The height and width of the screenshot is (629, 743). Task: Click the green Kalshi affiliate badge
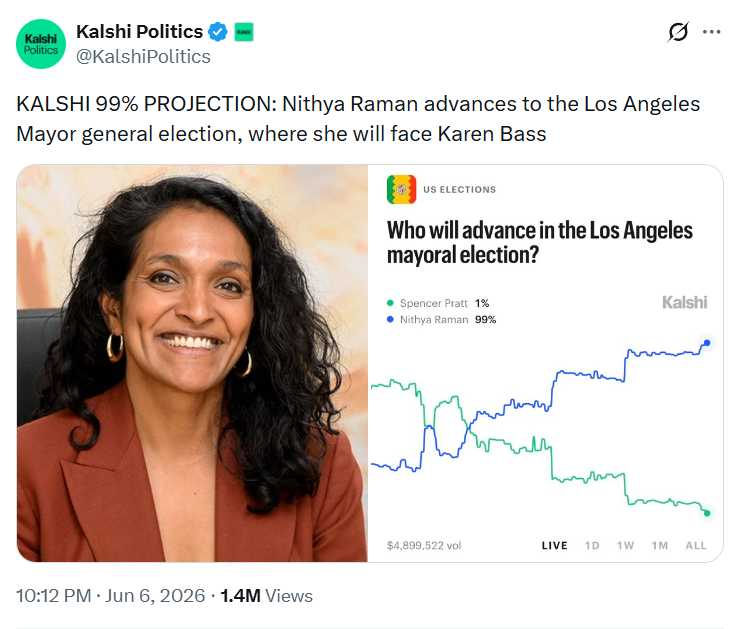(244, 32)
